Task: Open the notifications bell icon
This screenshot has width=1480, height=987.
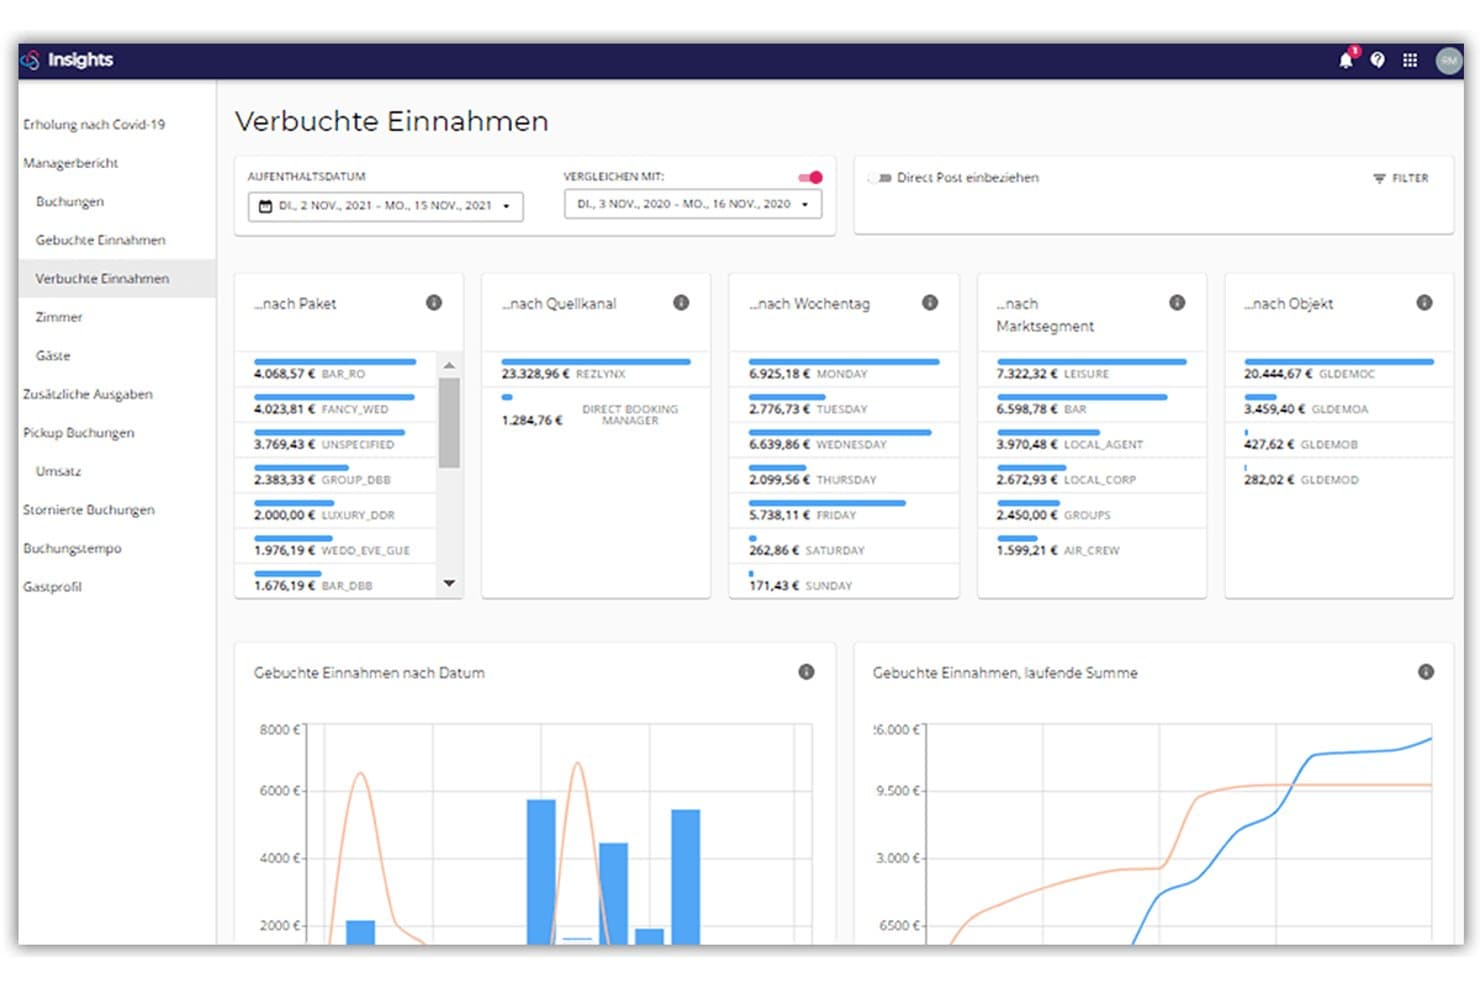Action: (x=1346, y=60)
